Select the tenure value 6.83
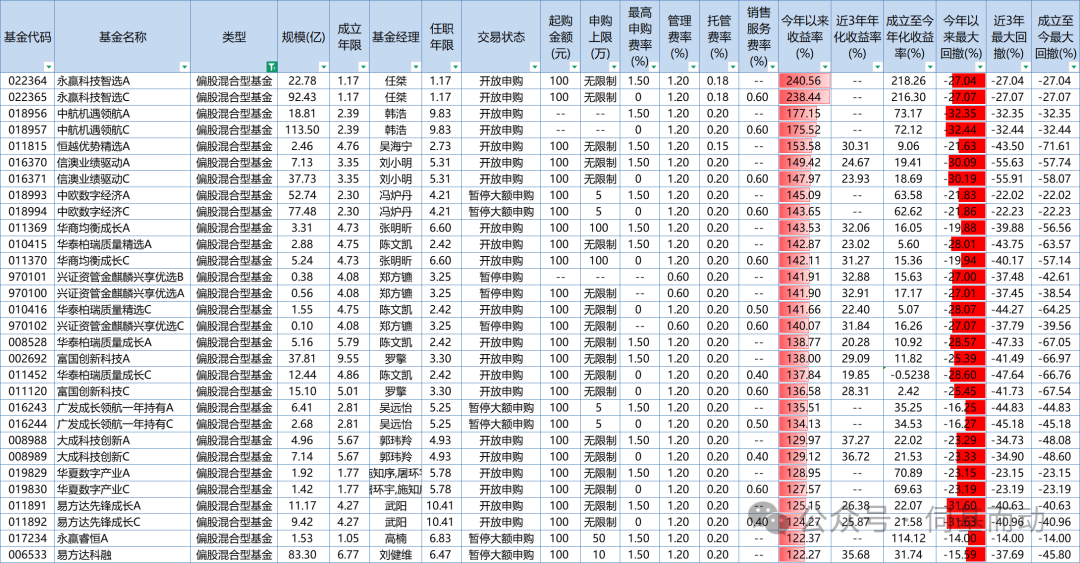1080x563 pixels. (440, 538)
